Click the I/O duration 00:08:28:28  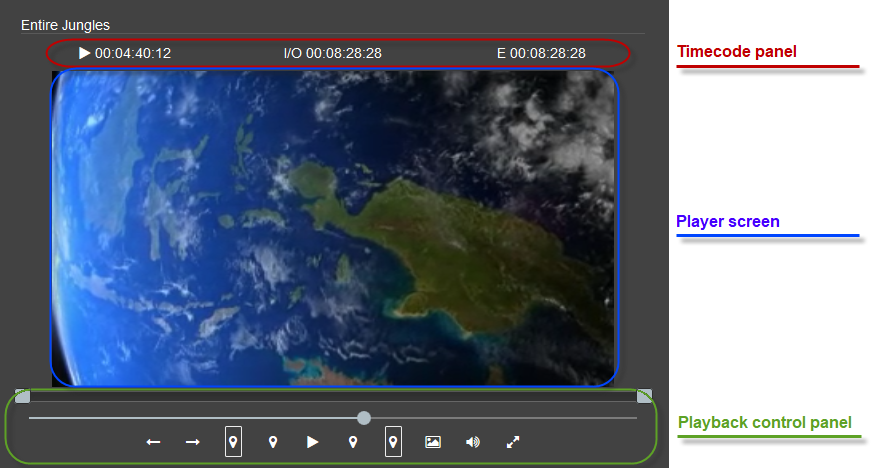pyautogui.click(x=333, y=53)
